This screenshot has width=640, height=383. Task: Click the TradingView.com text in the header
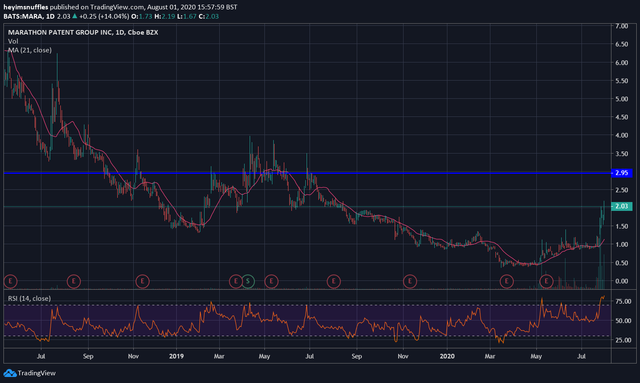point(117,7)
